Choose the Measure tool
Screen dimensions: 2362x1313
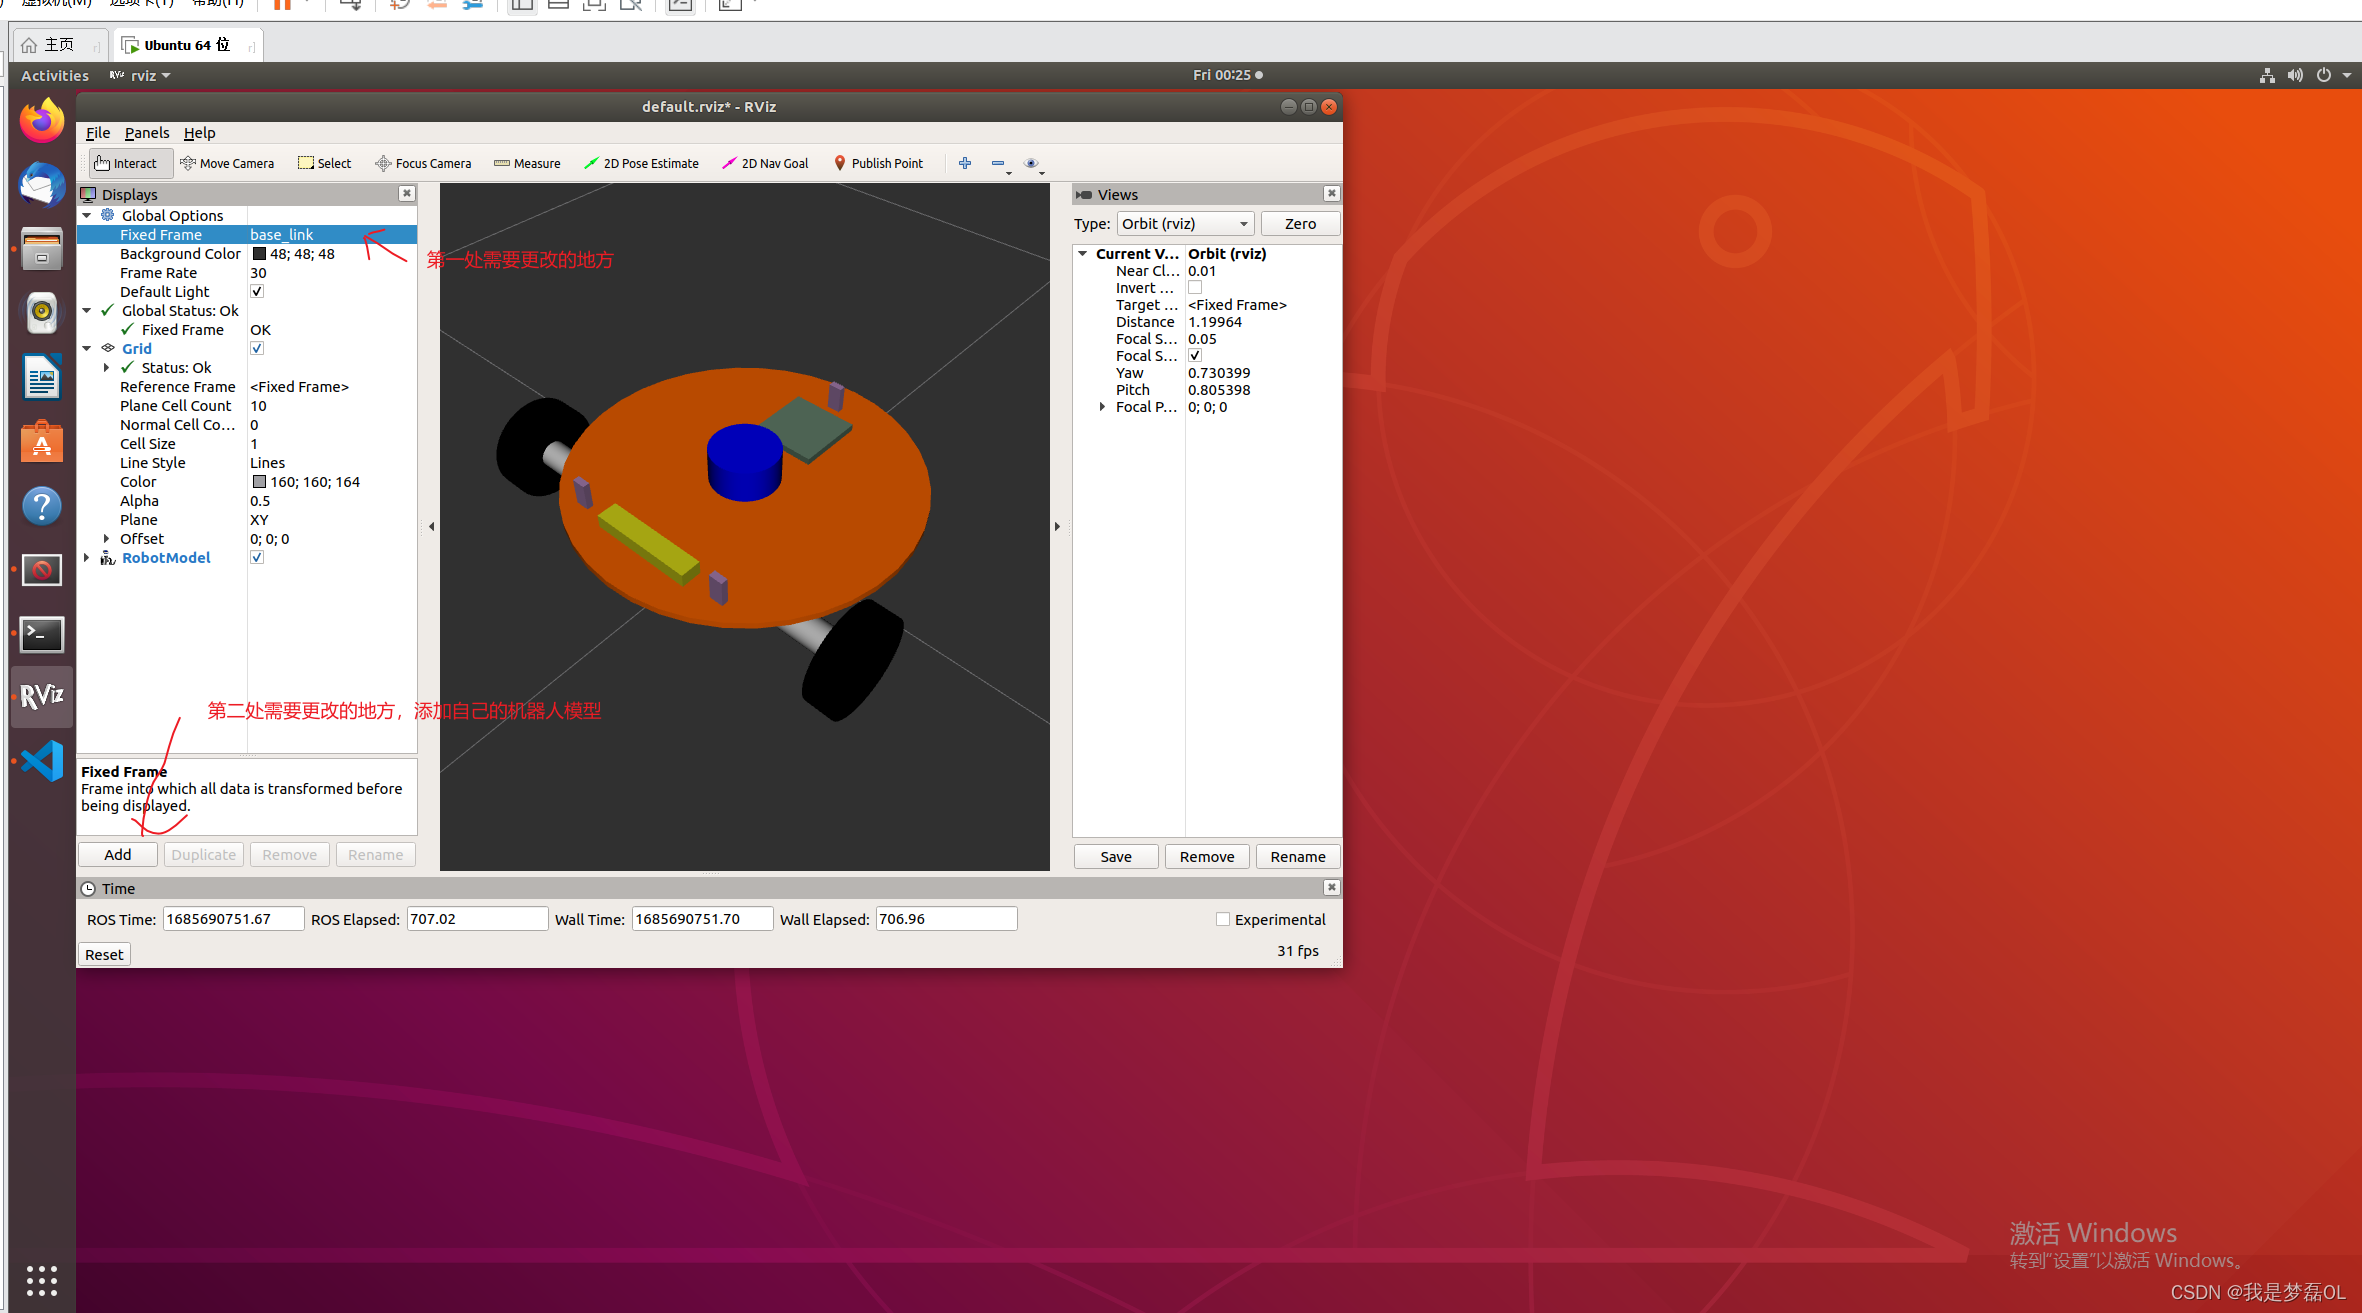(x=527, y=163)
